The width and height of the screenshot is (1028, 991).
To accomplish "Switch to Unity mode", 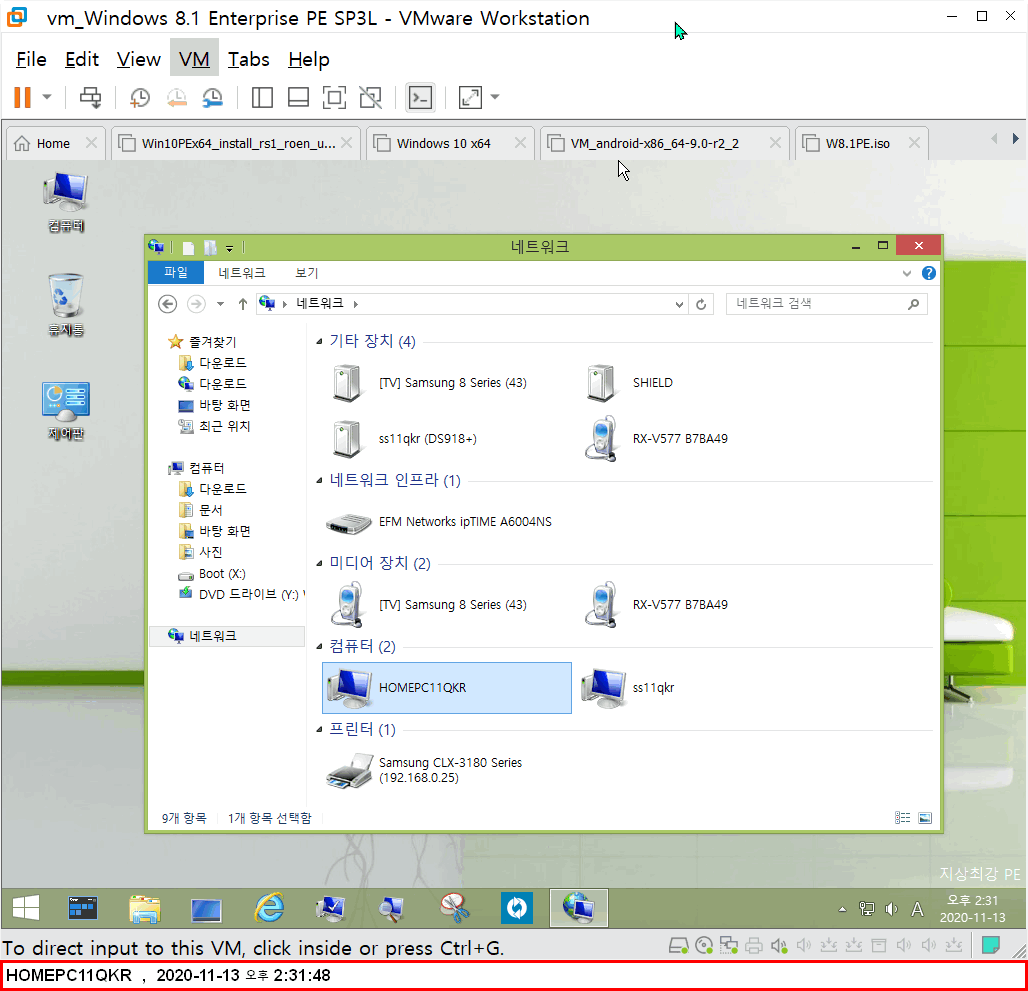I will coord(370,98).
